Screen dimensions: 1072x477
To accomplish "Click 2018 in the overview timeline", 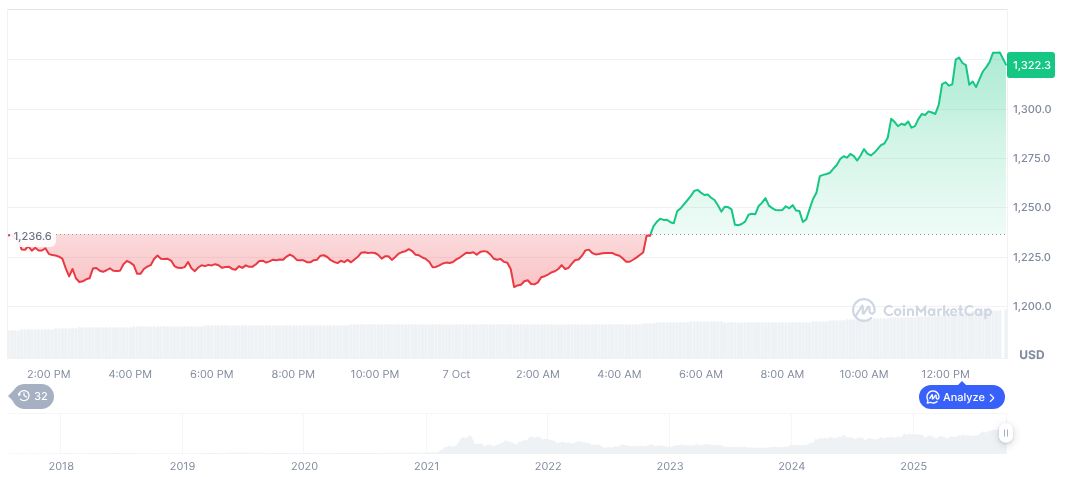I will [x=61, y=466].
